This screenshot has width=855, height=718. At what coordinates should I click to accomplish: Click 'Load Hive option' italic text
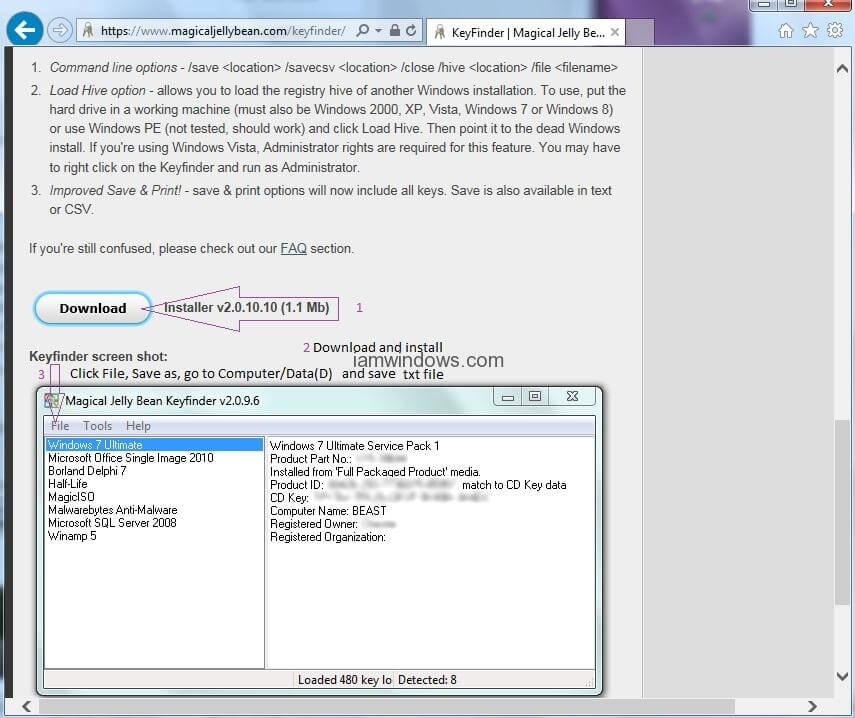98,90
